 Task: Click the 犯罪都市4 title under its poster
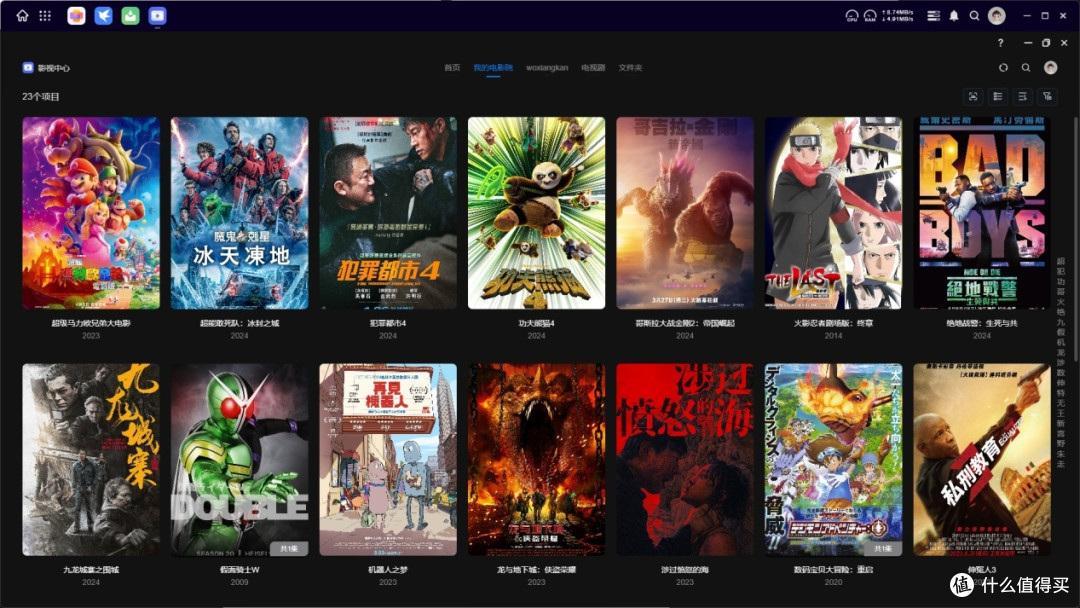[388, 323]
